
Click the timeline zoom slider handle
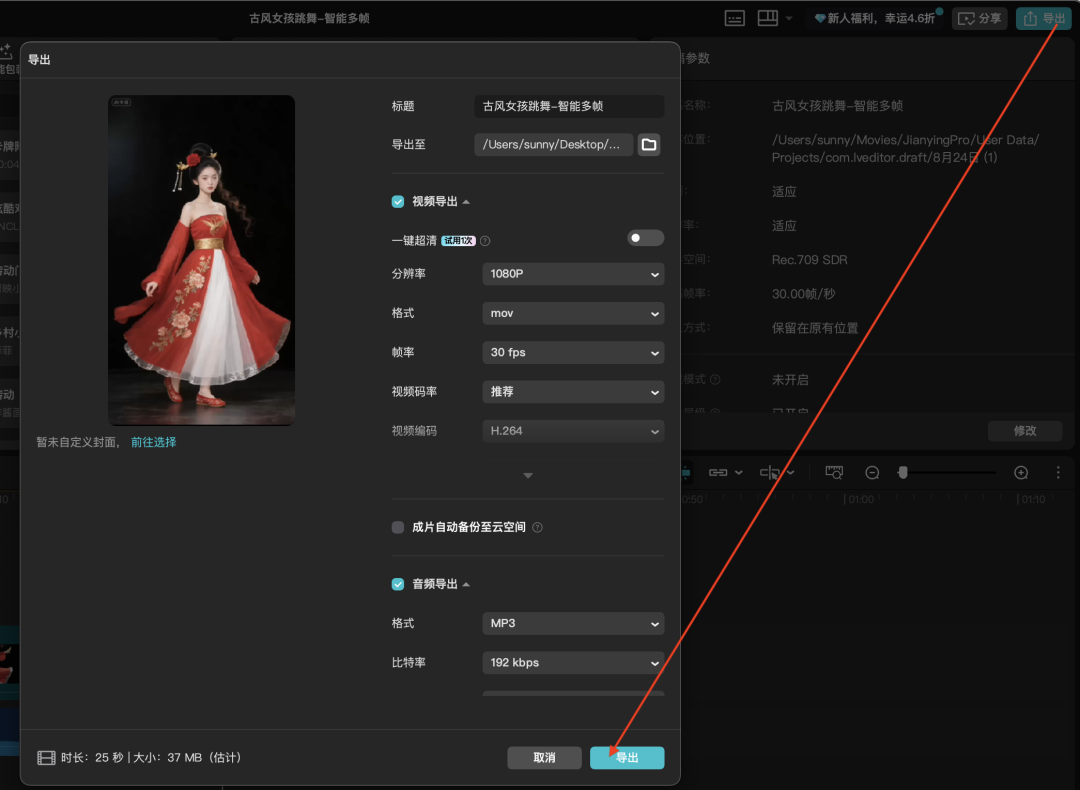click(903, 472)
